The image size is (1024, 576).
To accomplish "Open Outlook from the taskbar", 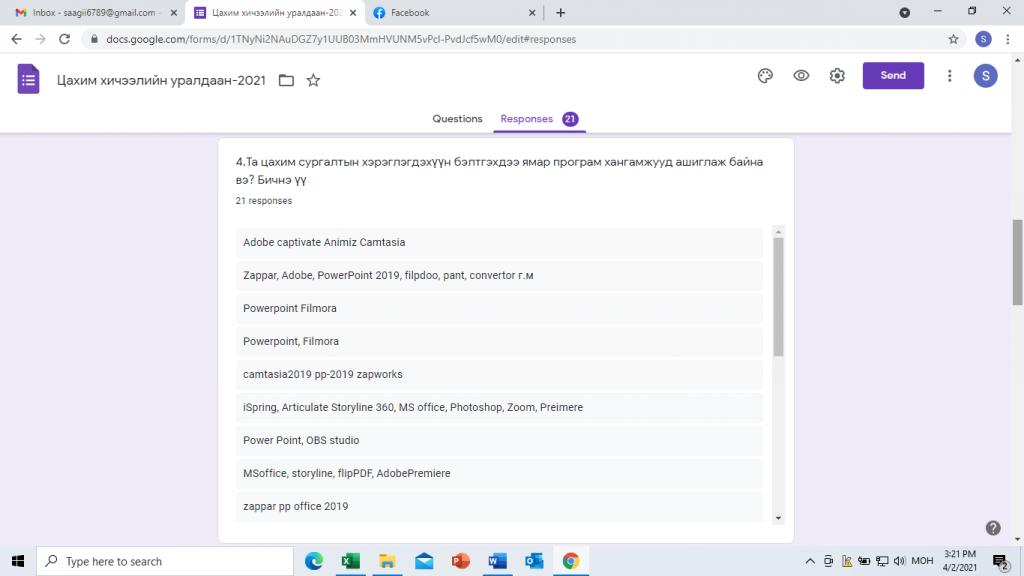I will [534, 561].
